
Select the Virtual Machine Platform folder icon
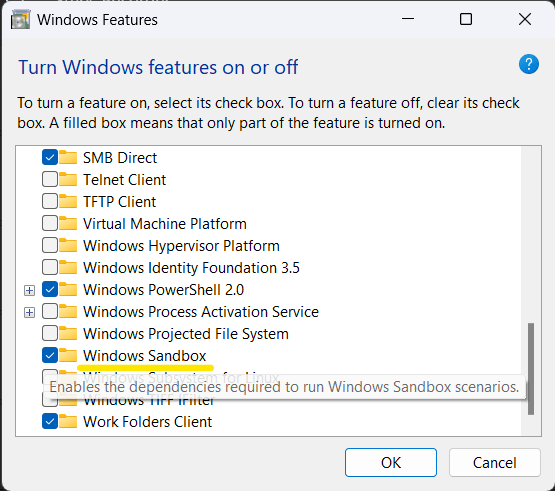click(x=68, y=224)
